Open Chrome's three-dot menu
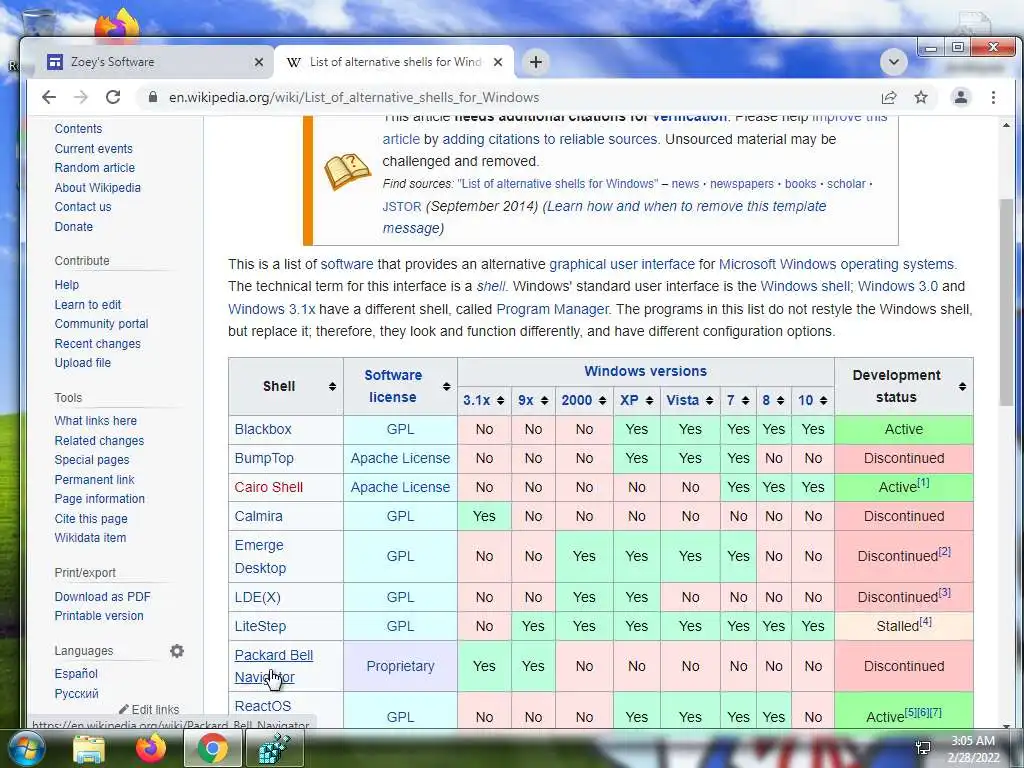Image resolution: width=1024 pixels, height=768 pixels. click(x=993, y=97)
